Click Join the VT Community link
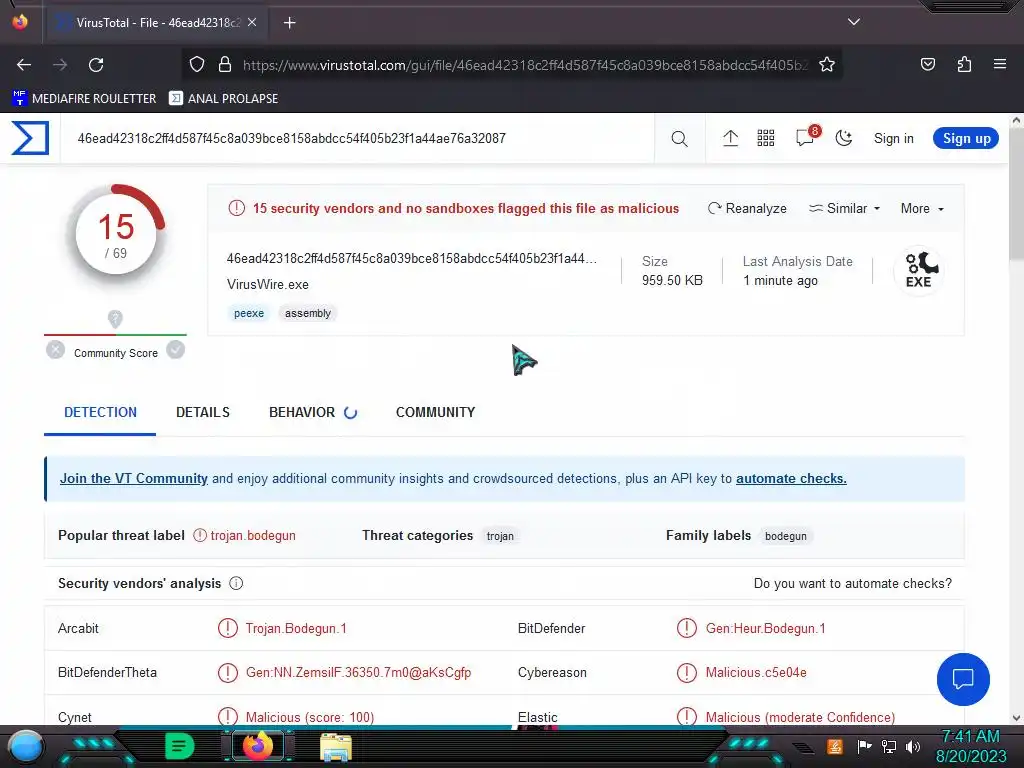 [134, 479]
